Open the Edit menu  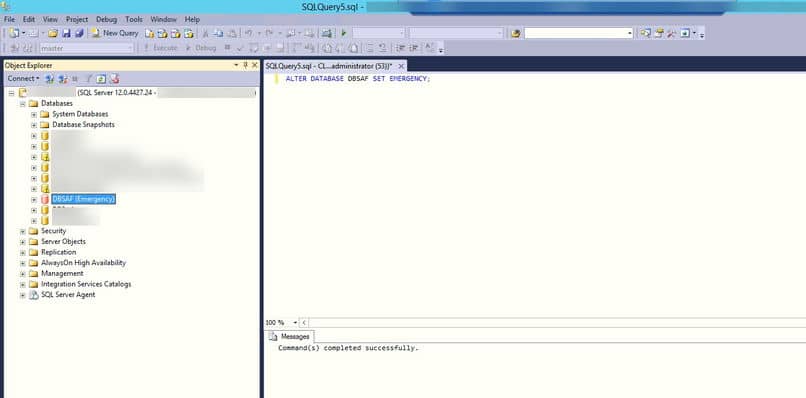coord(29,20)
